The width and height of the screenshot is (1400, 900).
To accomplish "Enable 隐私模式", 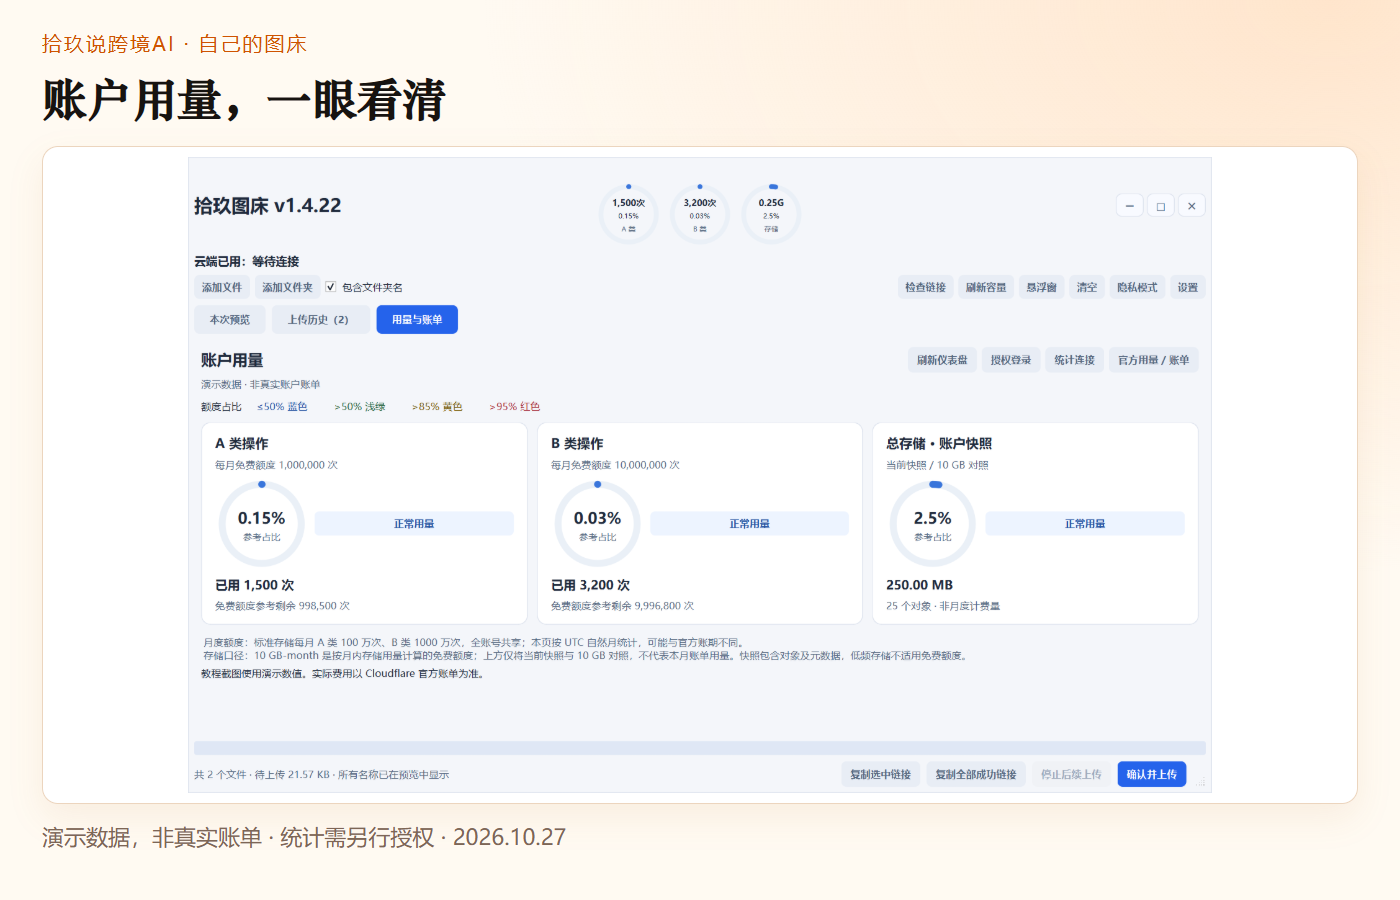I will [x=1137, y=287].
